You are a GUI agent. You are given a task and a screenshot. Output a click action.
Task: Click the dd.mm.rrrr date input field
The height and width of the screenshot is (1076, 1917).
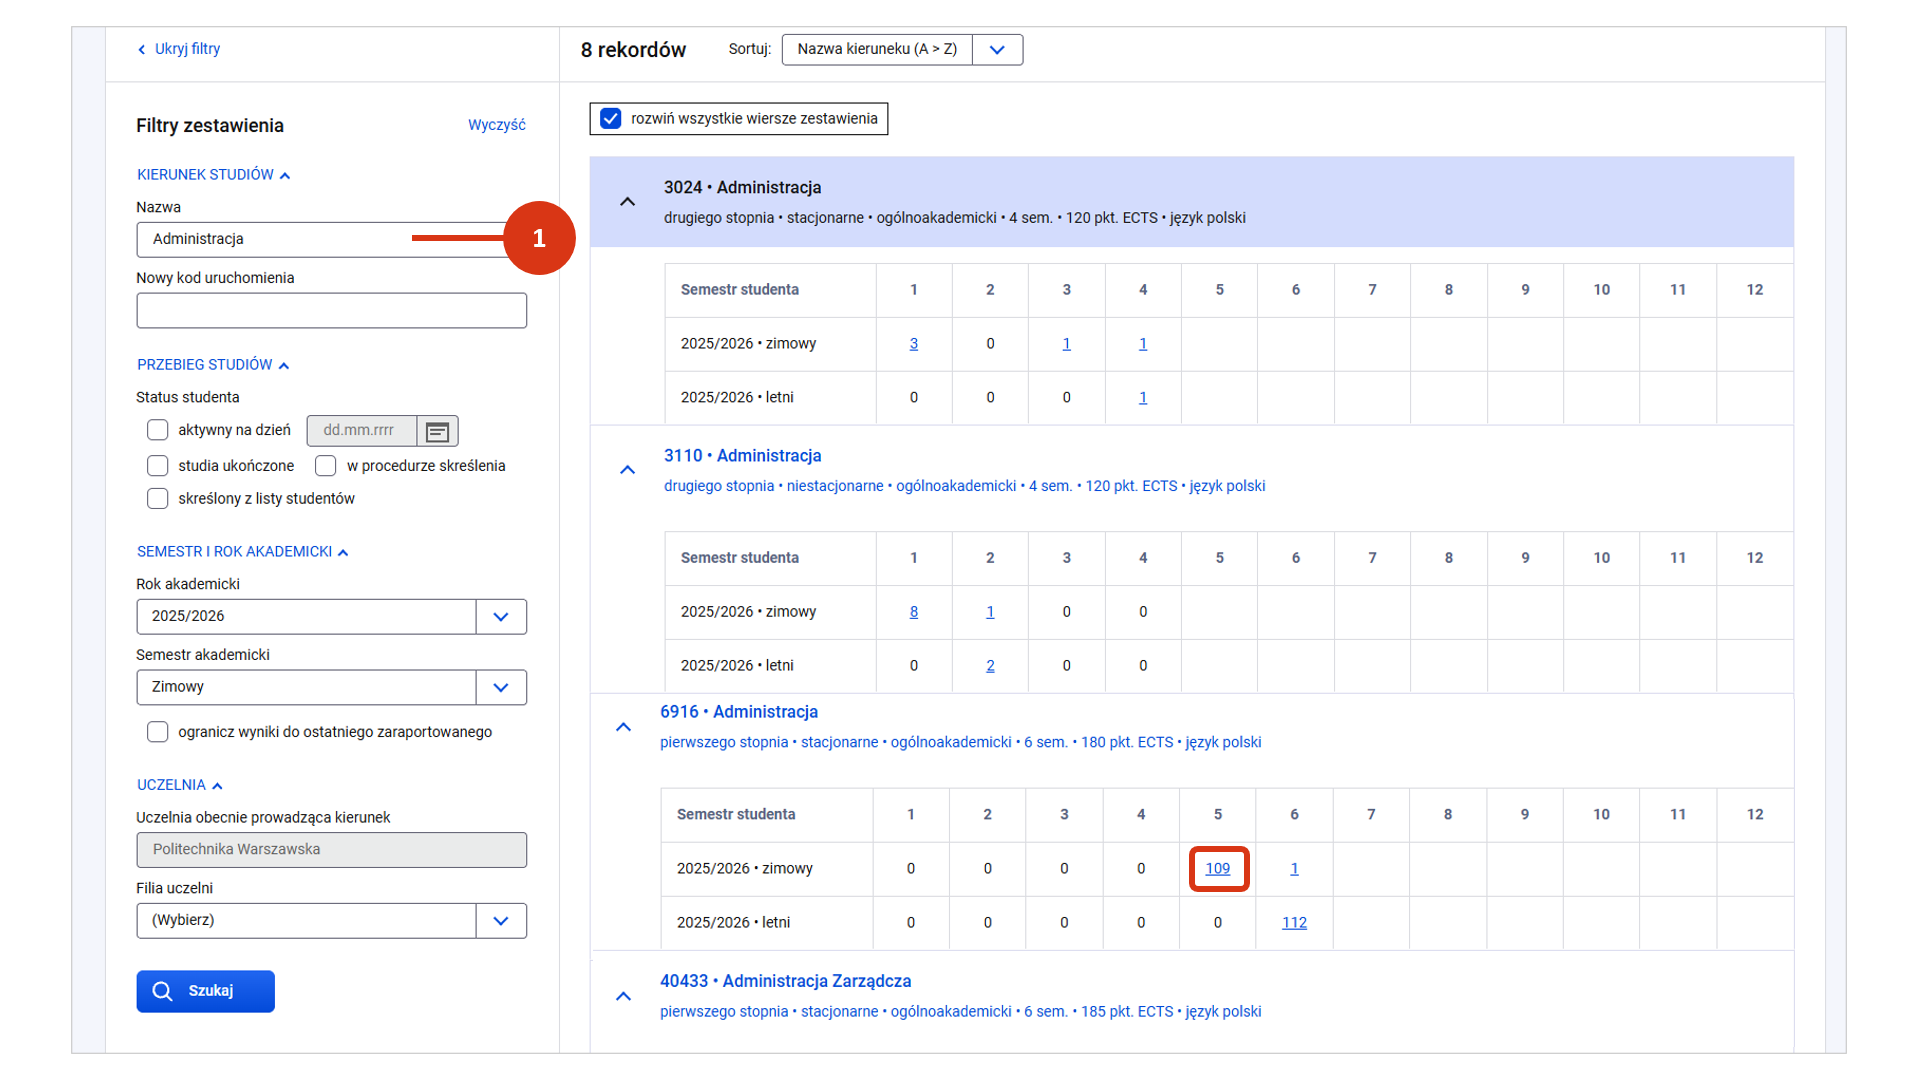pos(361,431)
